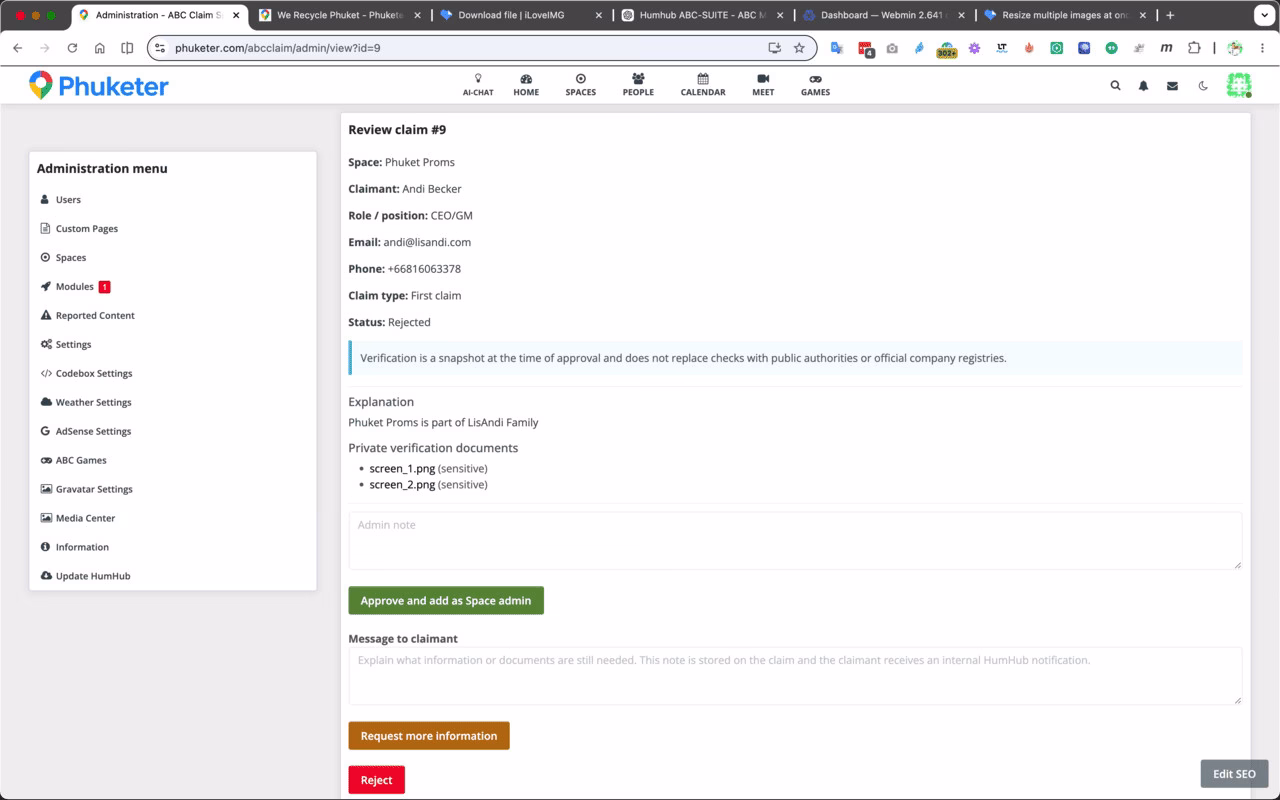The width and height of the screenshot is (1280, 800).
Task: Click the phone number +66816063378
Action: 424,269
